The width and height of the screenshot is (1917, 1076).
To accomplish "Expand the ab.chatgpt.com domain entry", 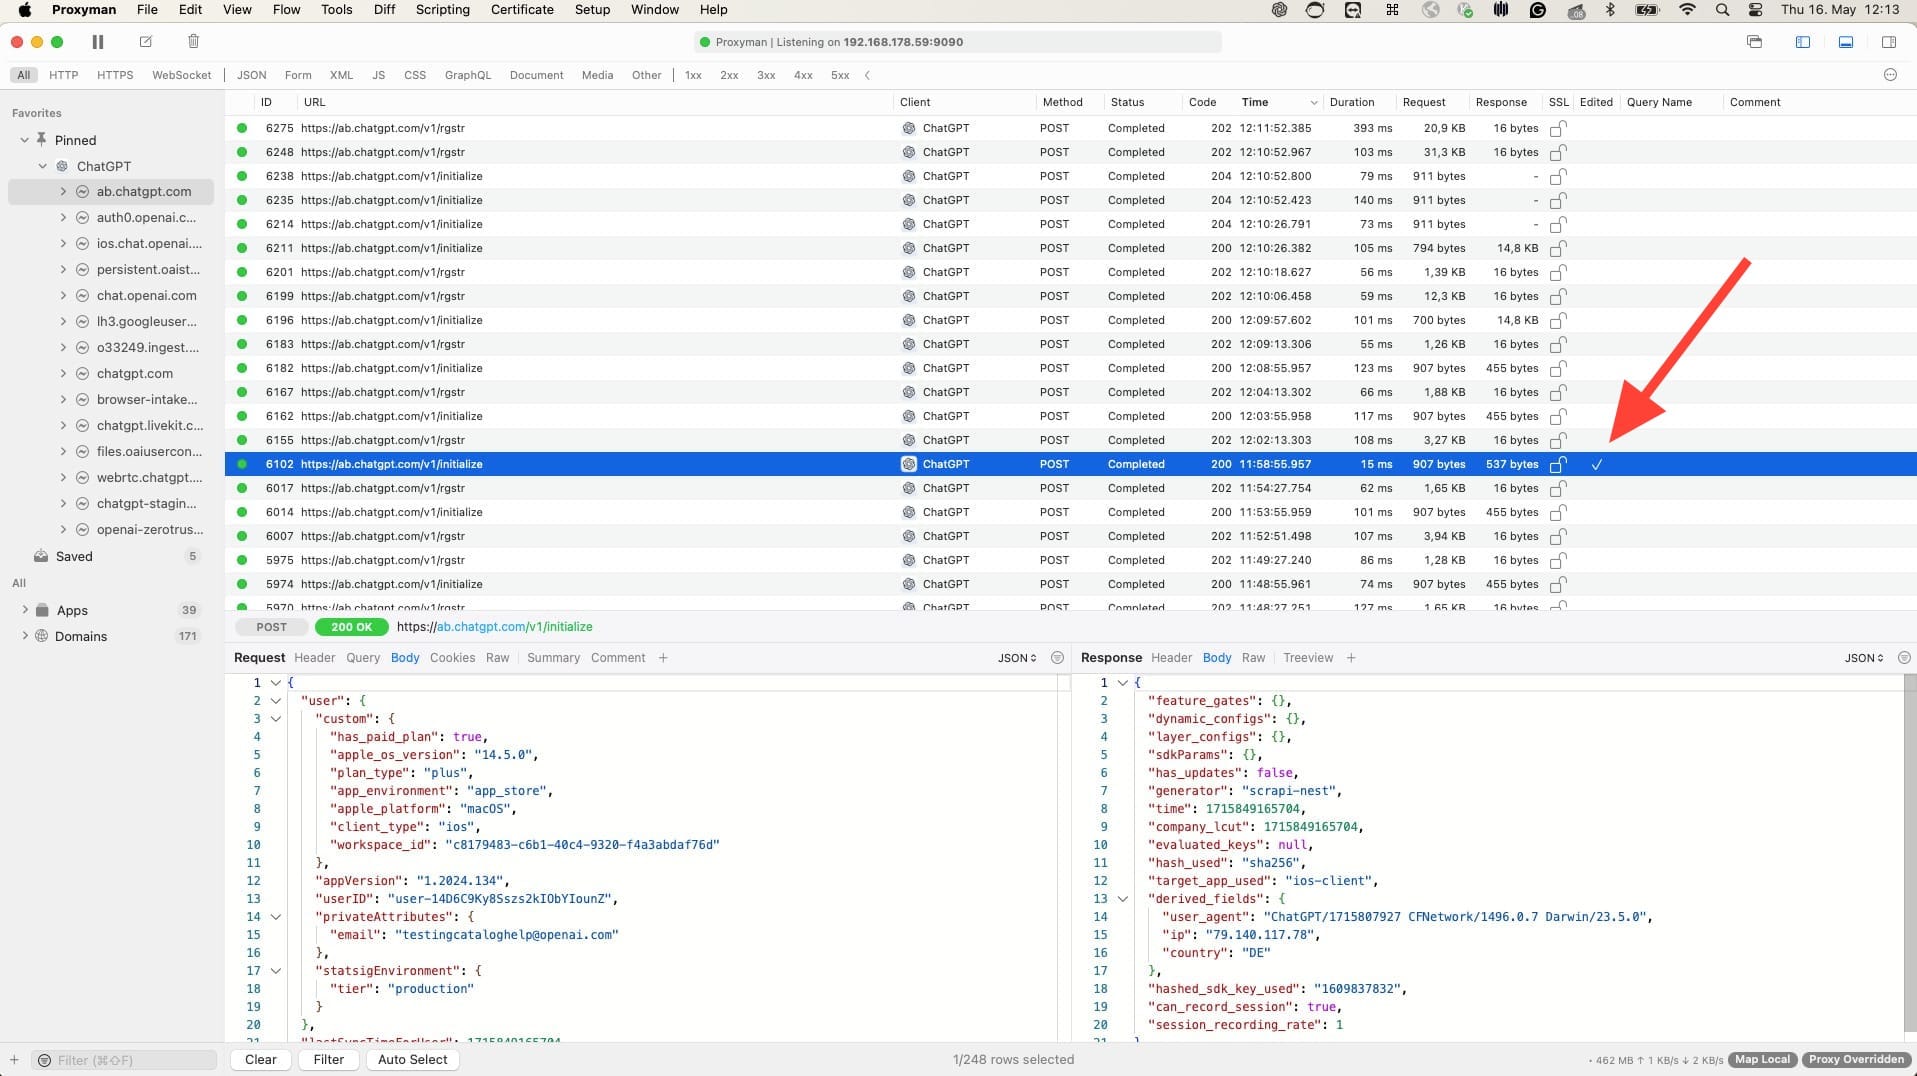I will [x=63, y=191].
